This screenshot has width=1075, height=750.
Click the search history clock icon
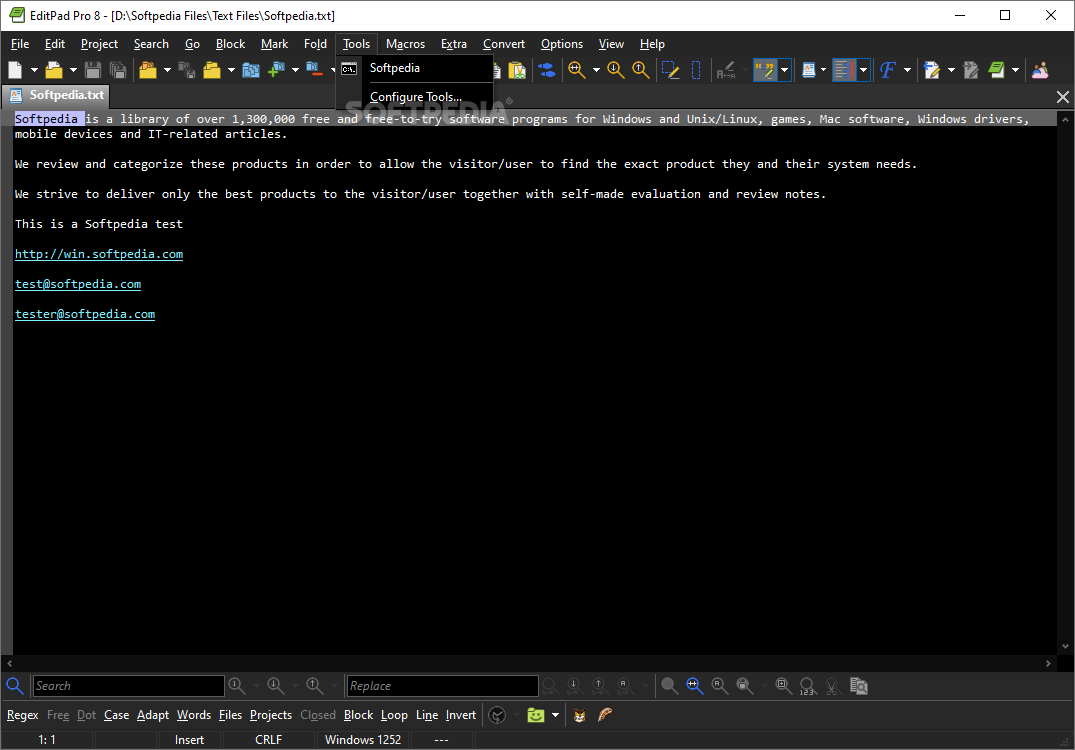coord(497,715)
